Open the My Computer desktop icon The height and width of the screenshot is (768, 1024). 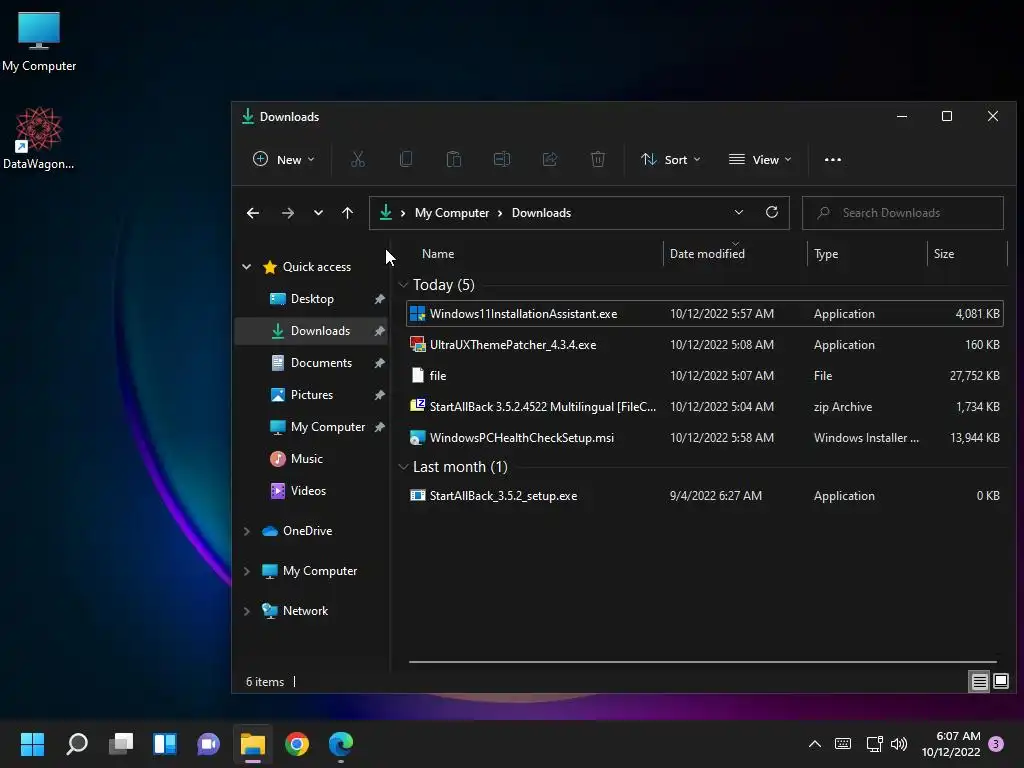coord(39,41)
